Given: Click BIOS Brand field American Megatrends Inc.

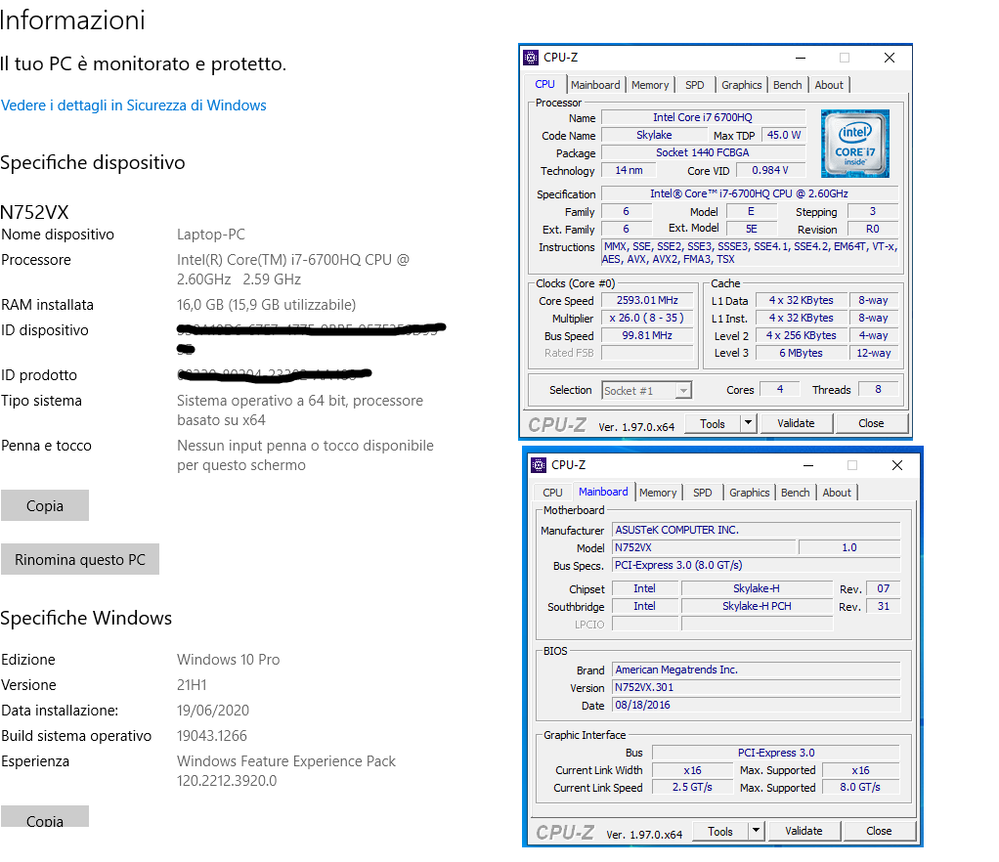Looking at the screenshot, I should pos(756,670).
